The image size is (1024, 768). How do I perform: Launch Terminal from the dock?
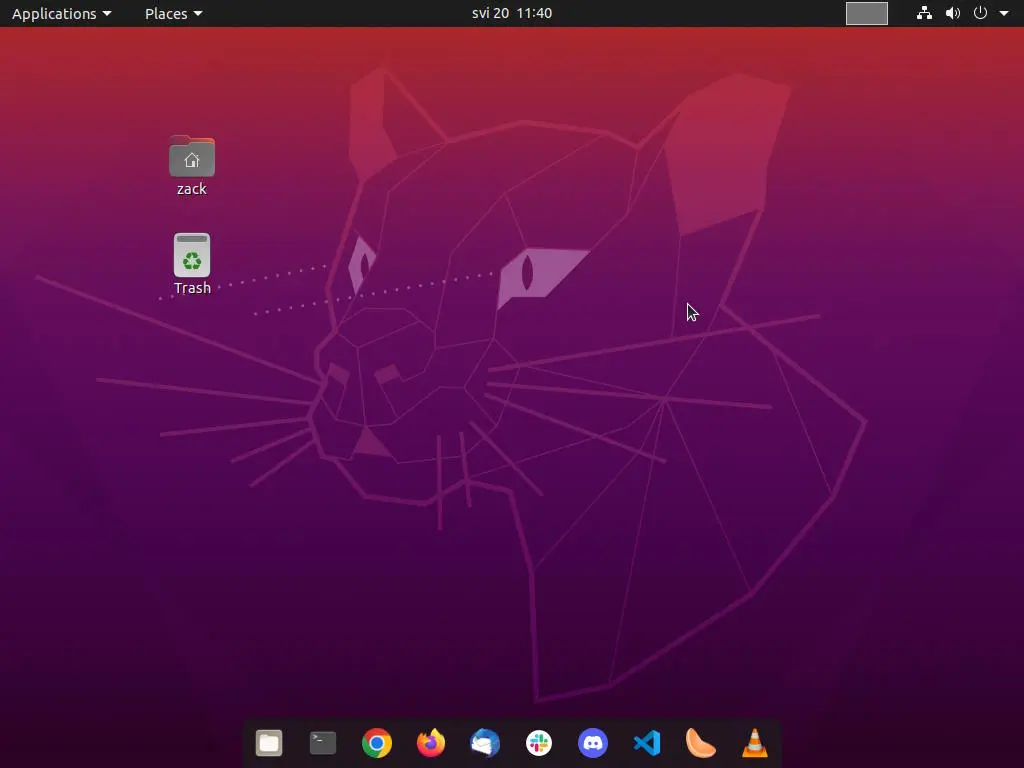(323, 743)
